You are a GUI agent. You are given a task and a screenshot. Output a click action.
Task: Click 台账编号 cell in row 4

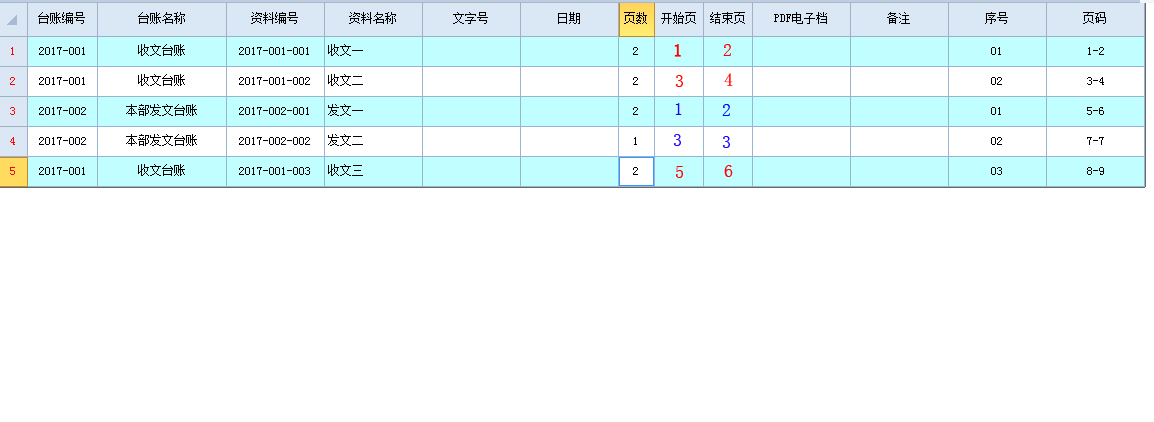point(63,141)
